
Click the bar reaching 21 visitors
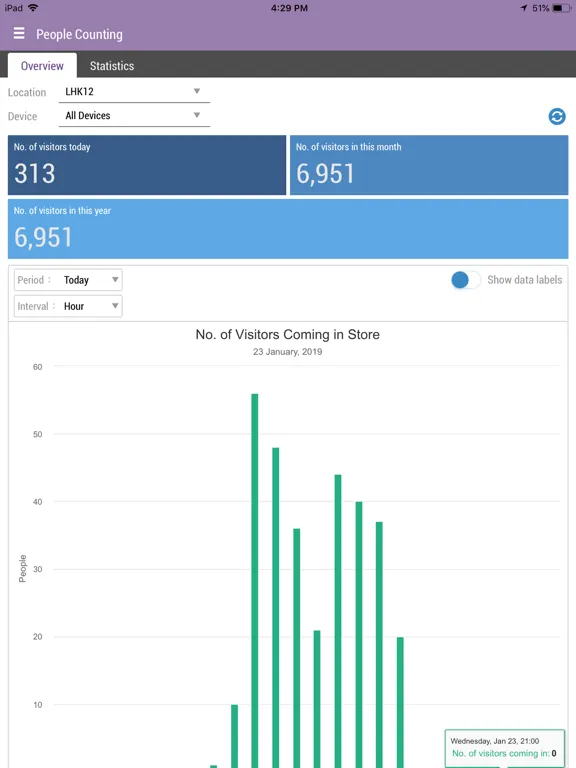pyautogui.click(x=317, y=699)
